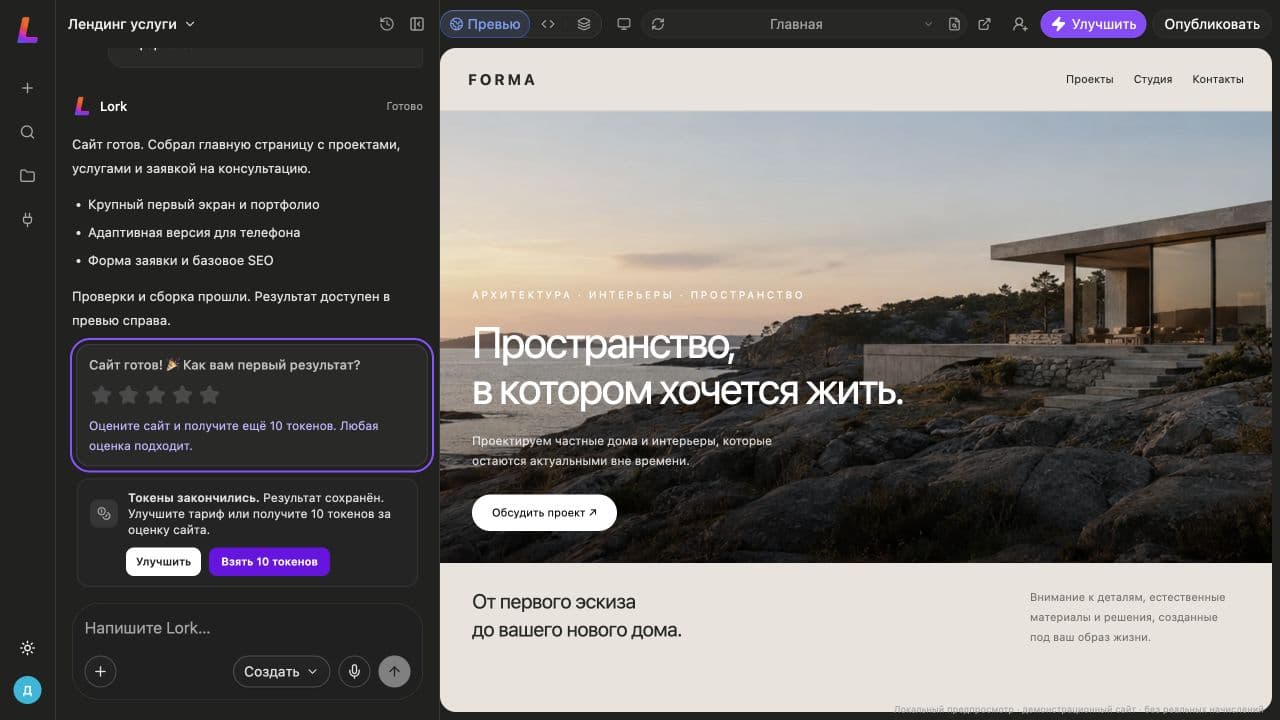
Task: Rate the site three stars
Action: point(155,395)
